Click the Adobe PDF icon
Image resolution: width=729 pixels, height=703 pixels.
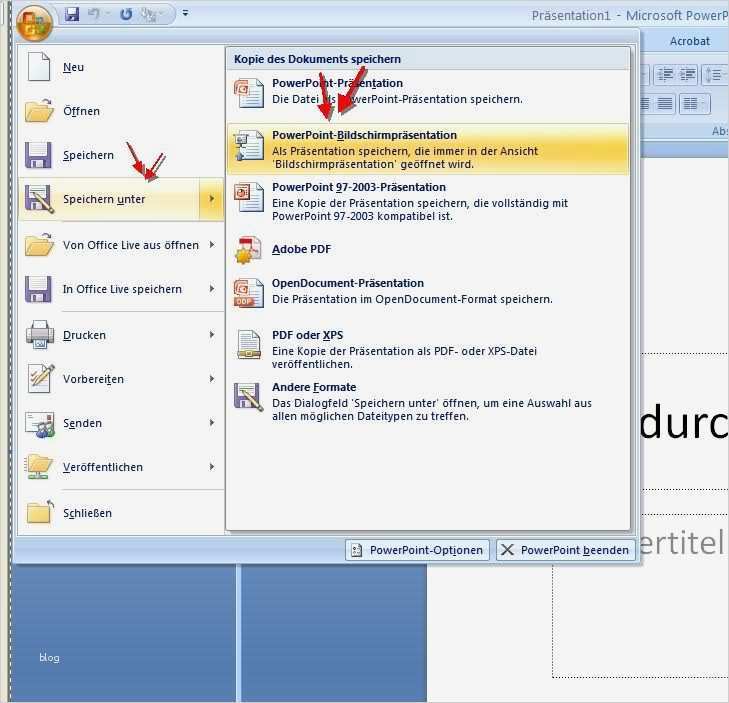click(249, 250)
